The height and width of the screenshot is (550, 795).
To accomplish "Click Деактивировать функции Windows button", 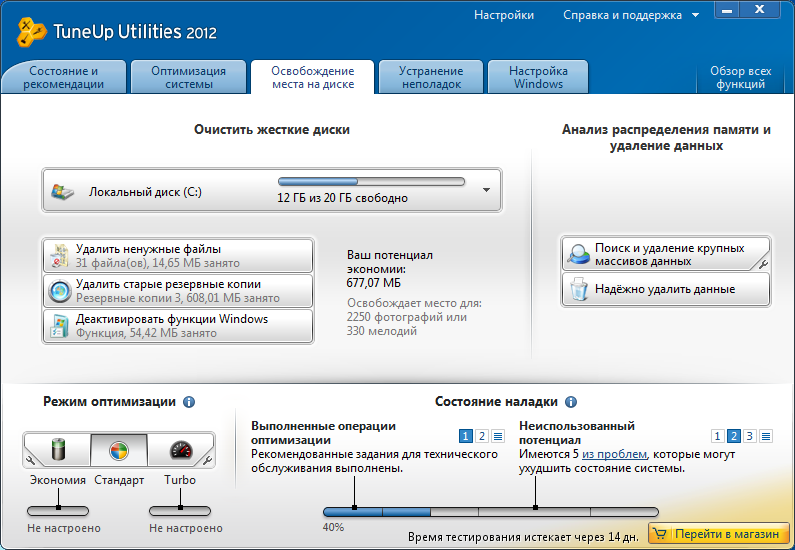I will [x=178, y=325].
